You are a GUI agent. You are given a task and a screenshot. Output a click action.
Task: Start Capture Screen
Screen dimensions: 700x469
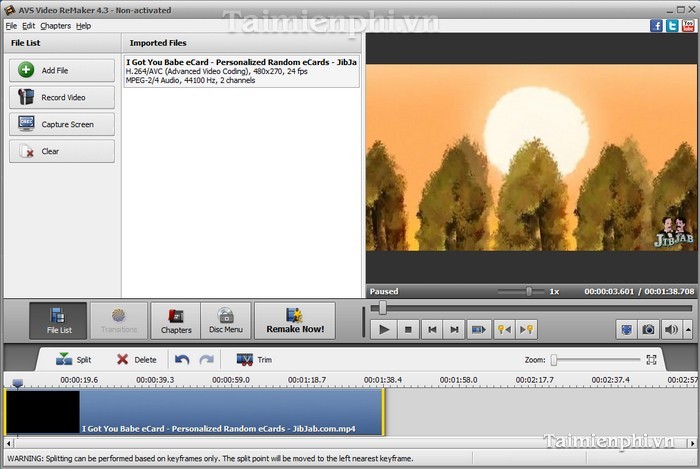coord(62,124)
